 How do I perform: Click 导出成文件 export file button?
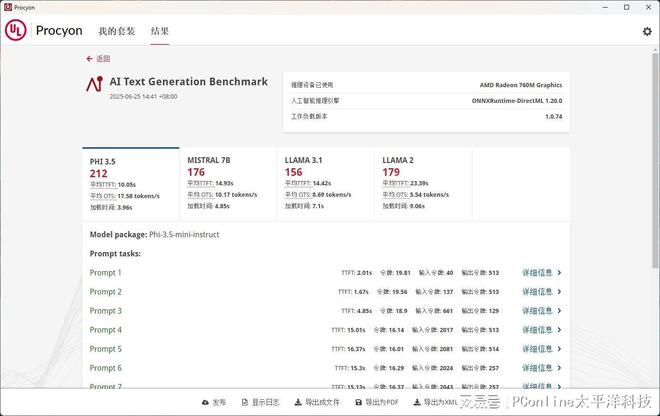pyautogui.click(x=317, y=403)
